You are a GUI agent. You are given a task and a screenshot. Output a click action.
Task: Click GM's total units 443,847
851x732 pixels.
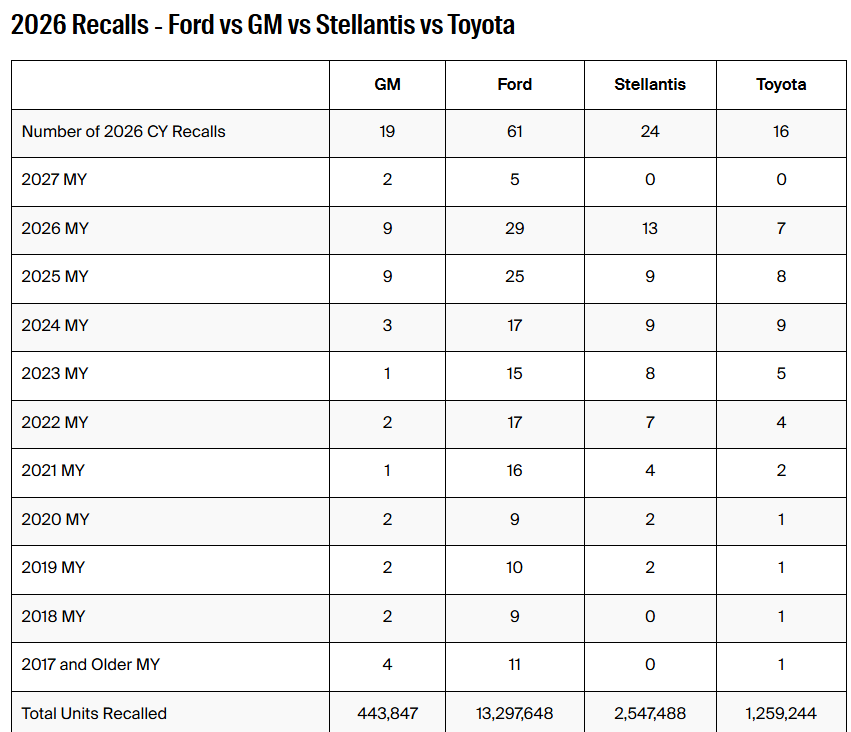point(388,714)
